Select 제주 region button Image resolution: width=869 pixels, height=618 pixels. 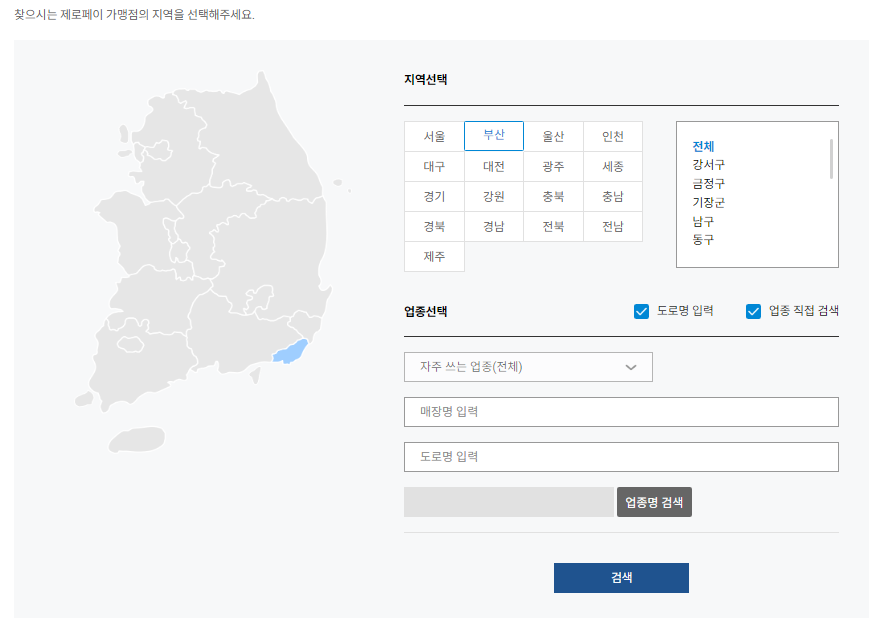[x=434, y=257]
